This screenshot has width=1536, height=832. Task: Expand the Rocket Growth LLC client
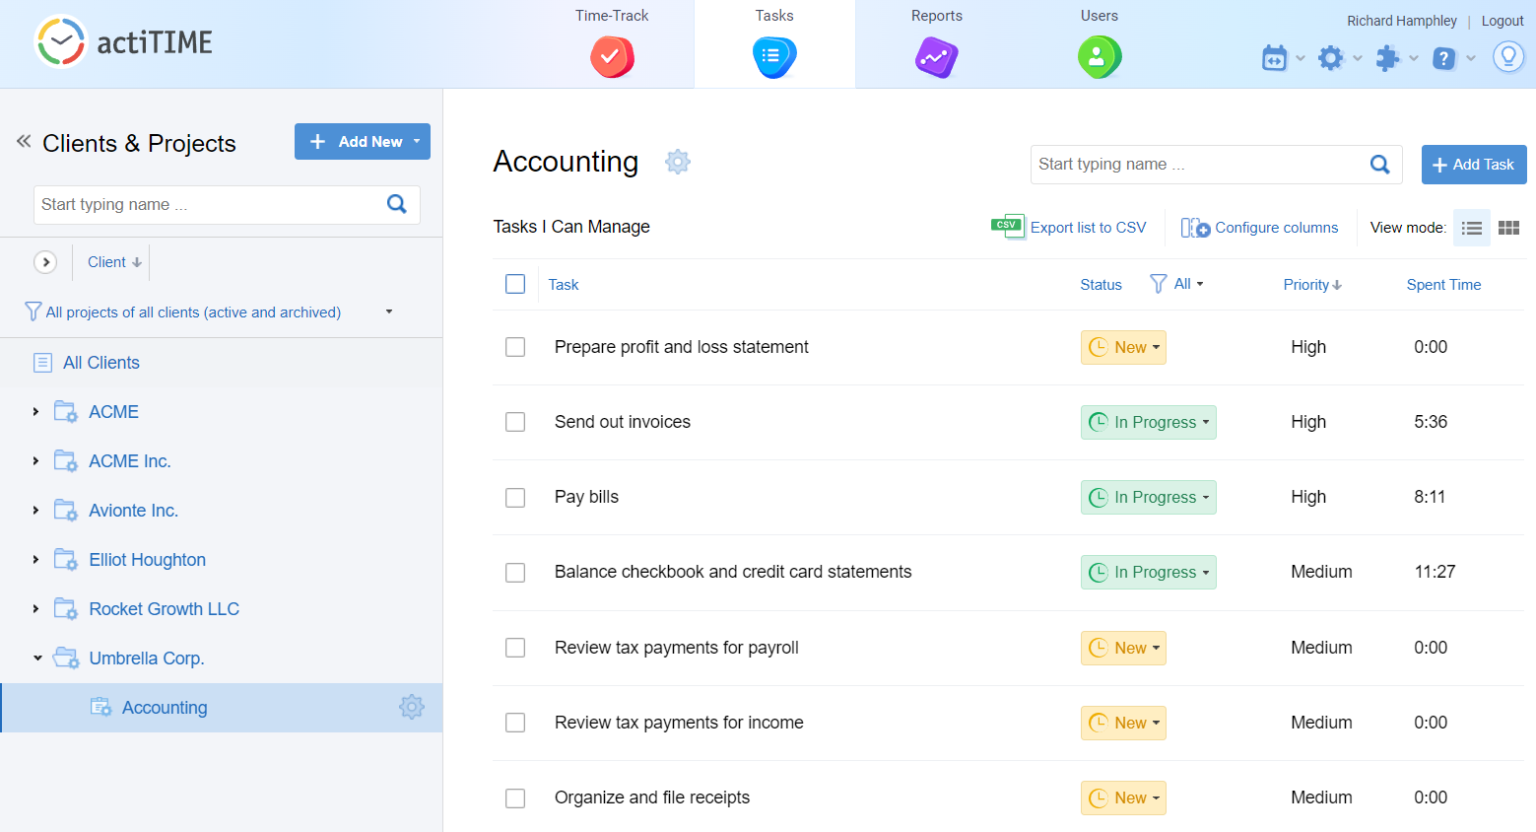click(36, 609)
